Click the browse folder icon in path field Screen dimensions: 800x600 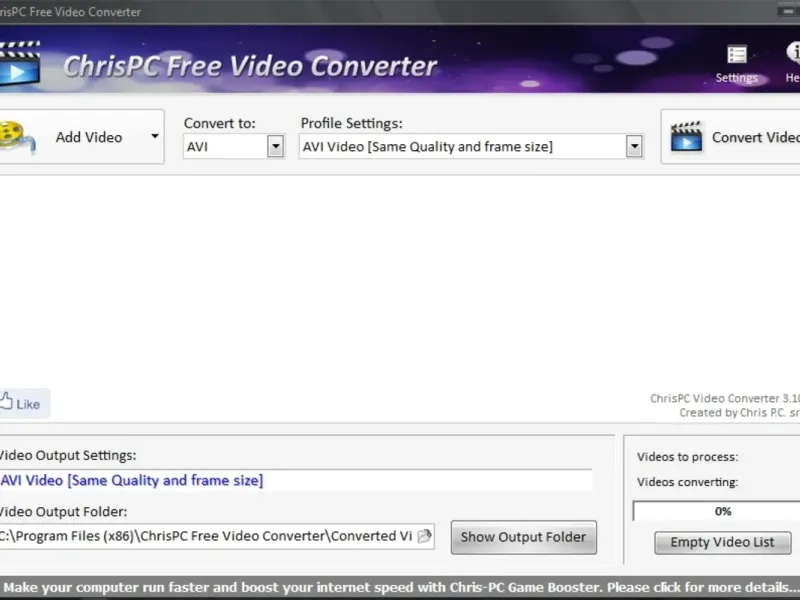pyautogui.click(x=424, y=536)
